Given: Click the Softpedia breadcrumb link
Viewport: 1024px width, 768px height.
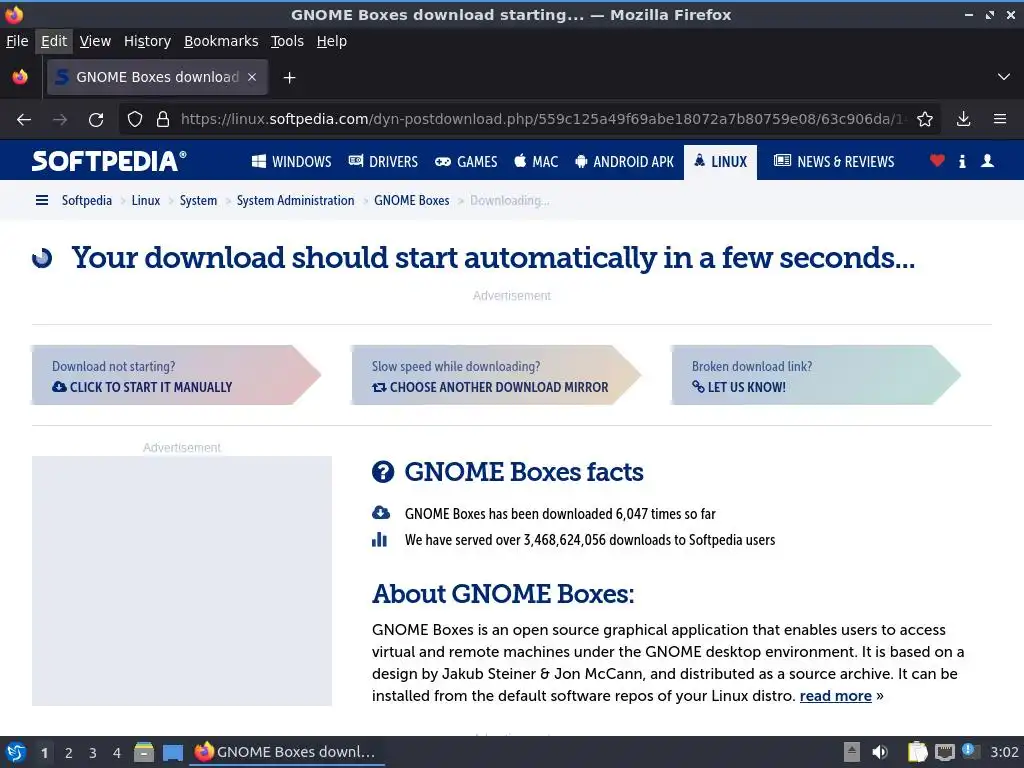Looking at the screenshot, I should click(87, 200).
